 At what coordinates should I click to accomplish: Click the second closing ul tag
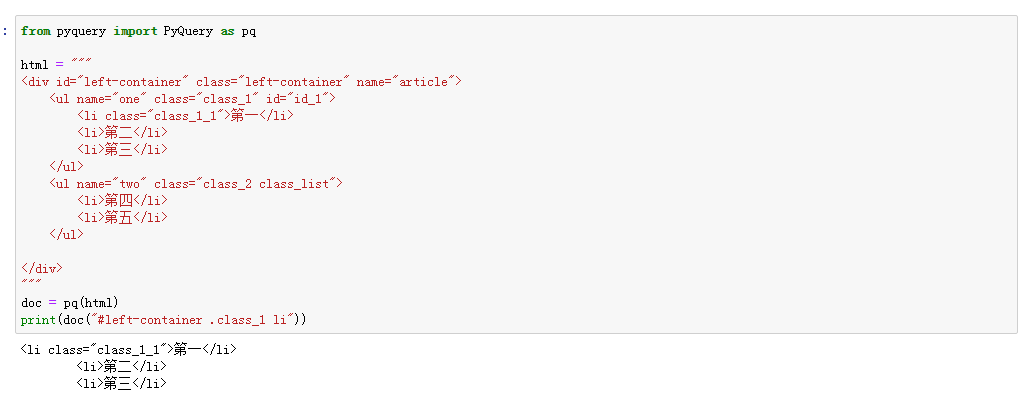66,234
